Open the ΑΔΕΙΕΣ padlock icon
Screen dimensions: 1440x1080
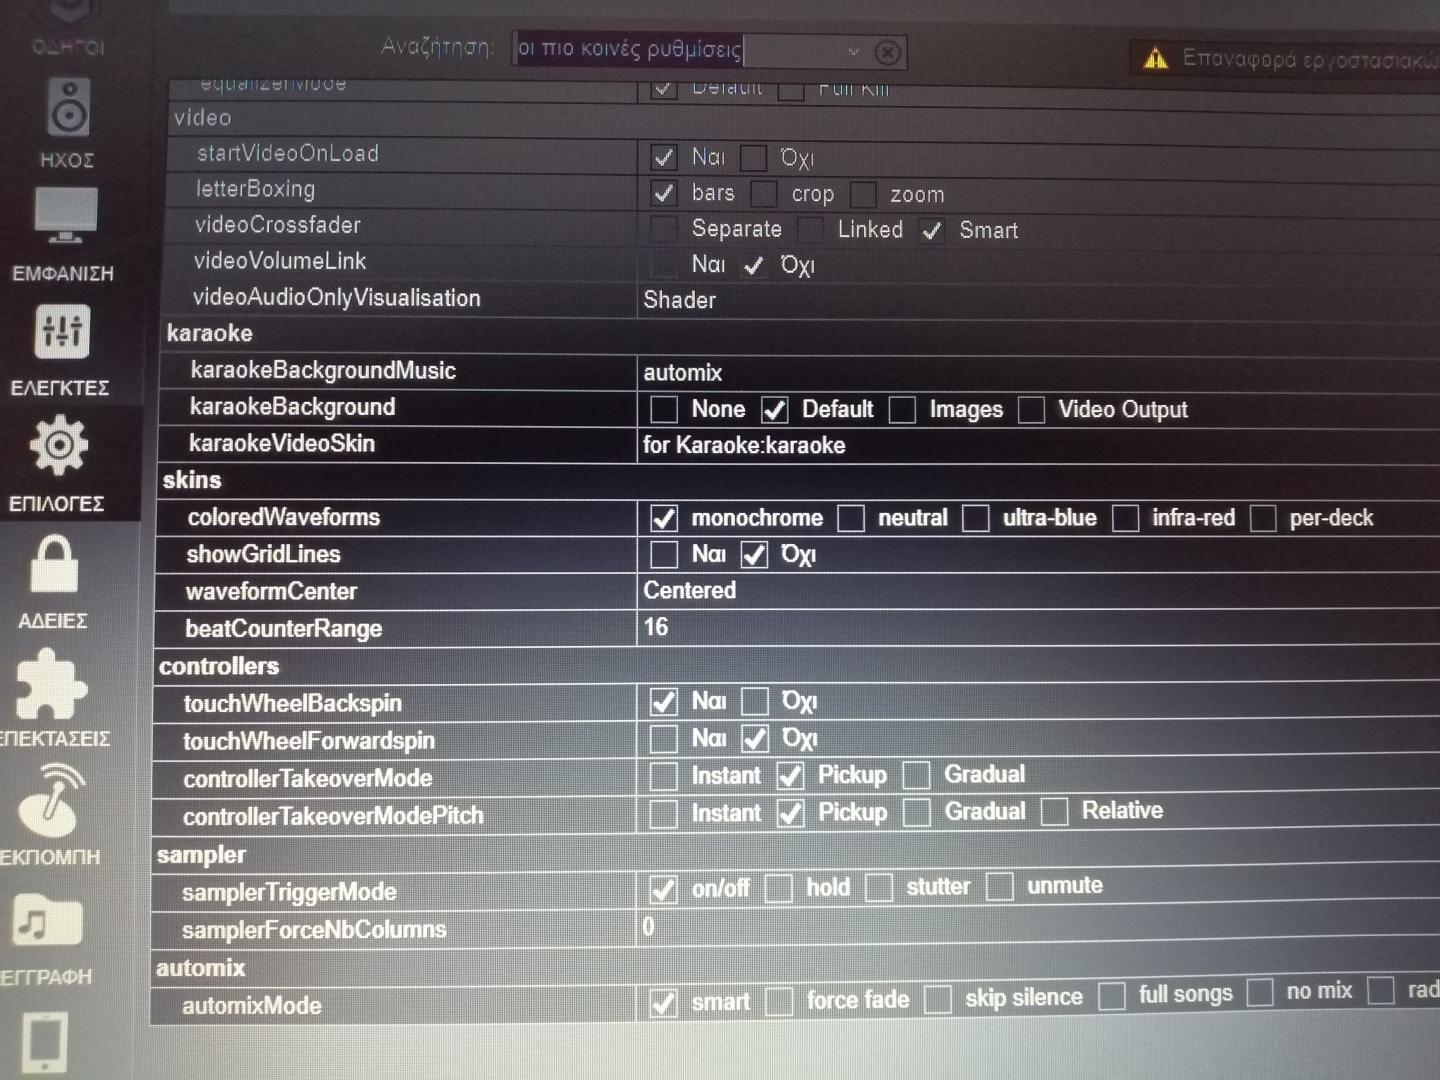click(54, 565)
